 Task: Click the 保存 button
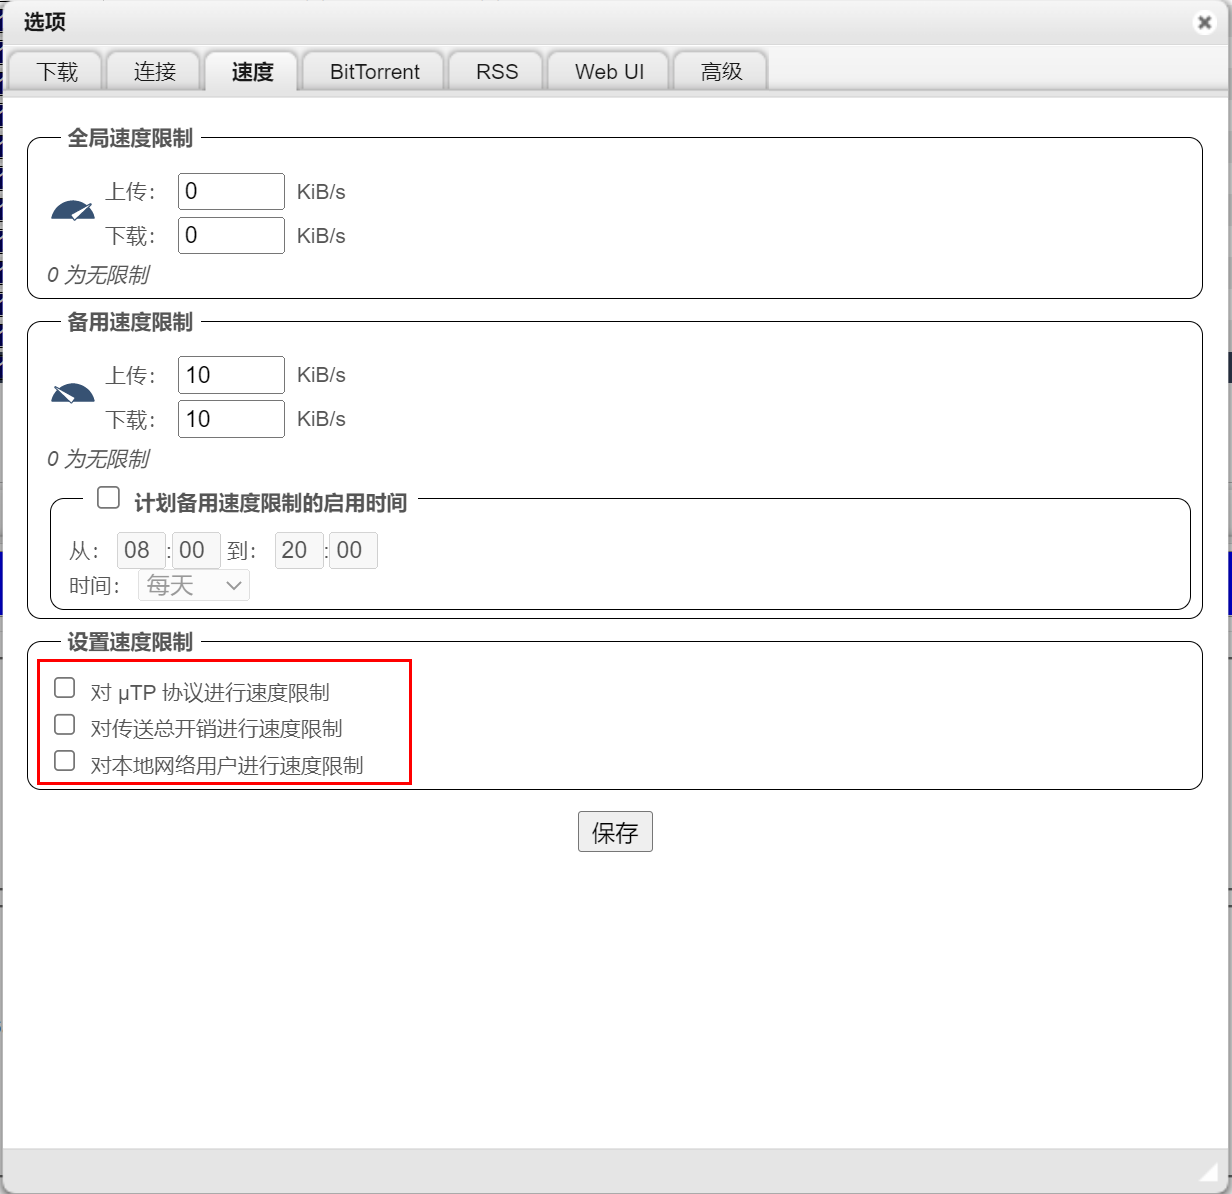coord(615,832)
